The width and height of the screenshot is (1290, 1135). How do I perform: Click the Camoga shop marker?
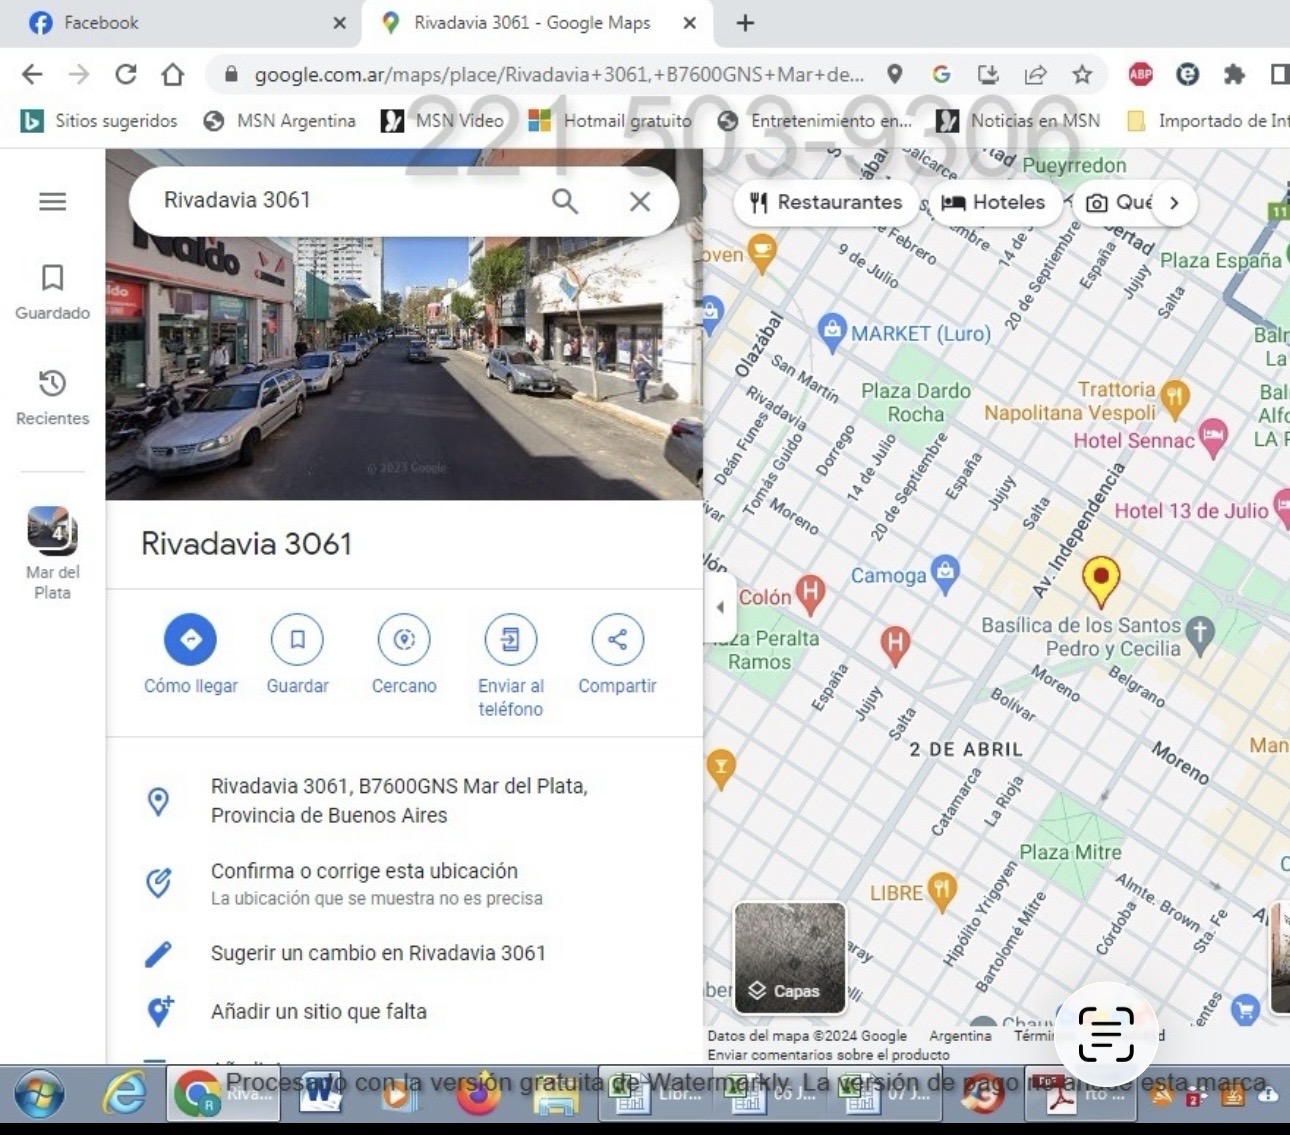click(945, 573)
